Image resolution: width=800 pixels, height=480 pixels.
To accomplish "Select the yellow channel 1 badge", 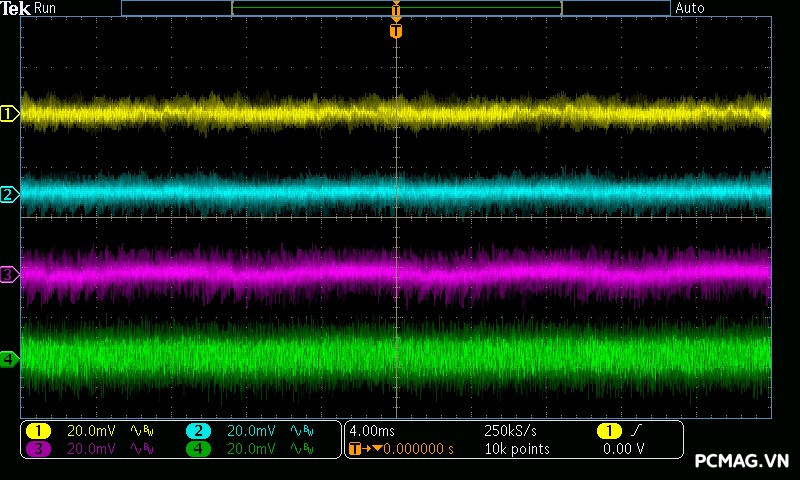I will 38,431.
